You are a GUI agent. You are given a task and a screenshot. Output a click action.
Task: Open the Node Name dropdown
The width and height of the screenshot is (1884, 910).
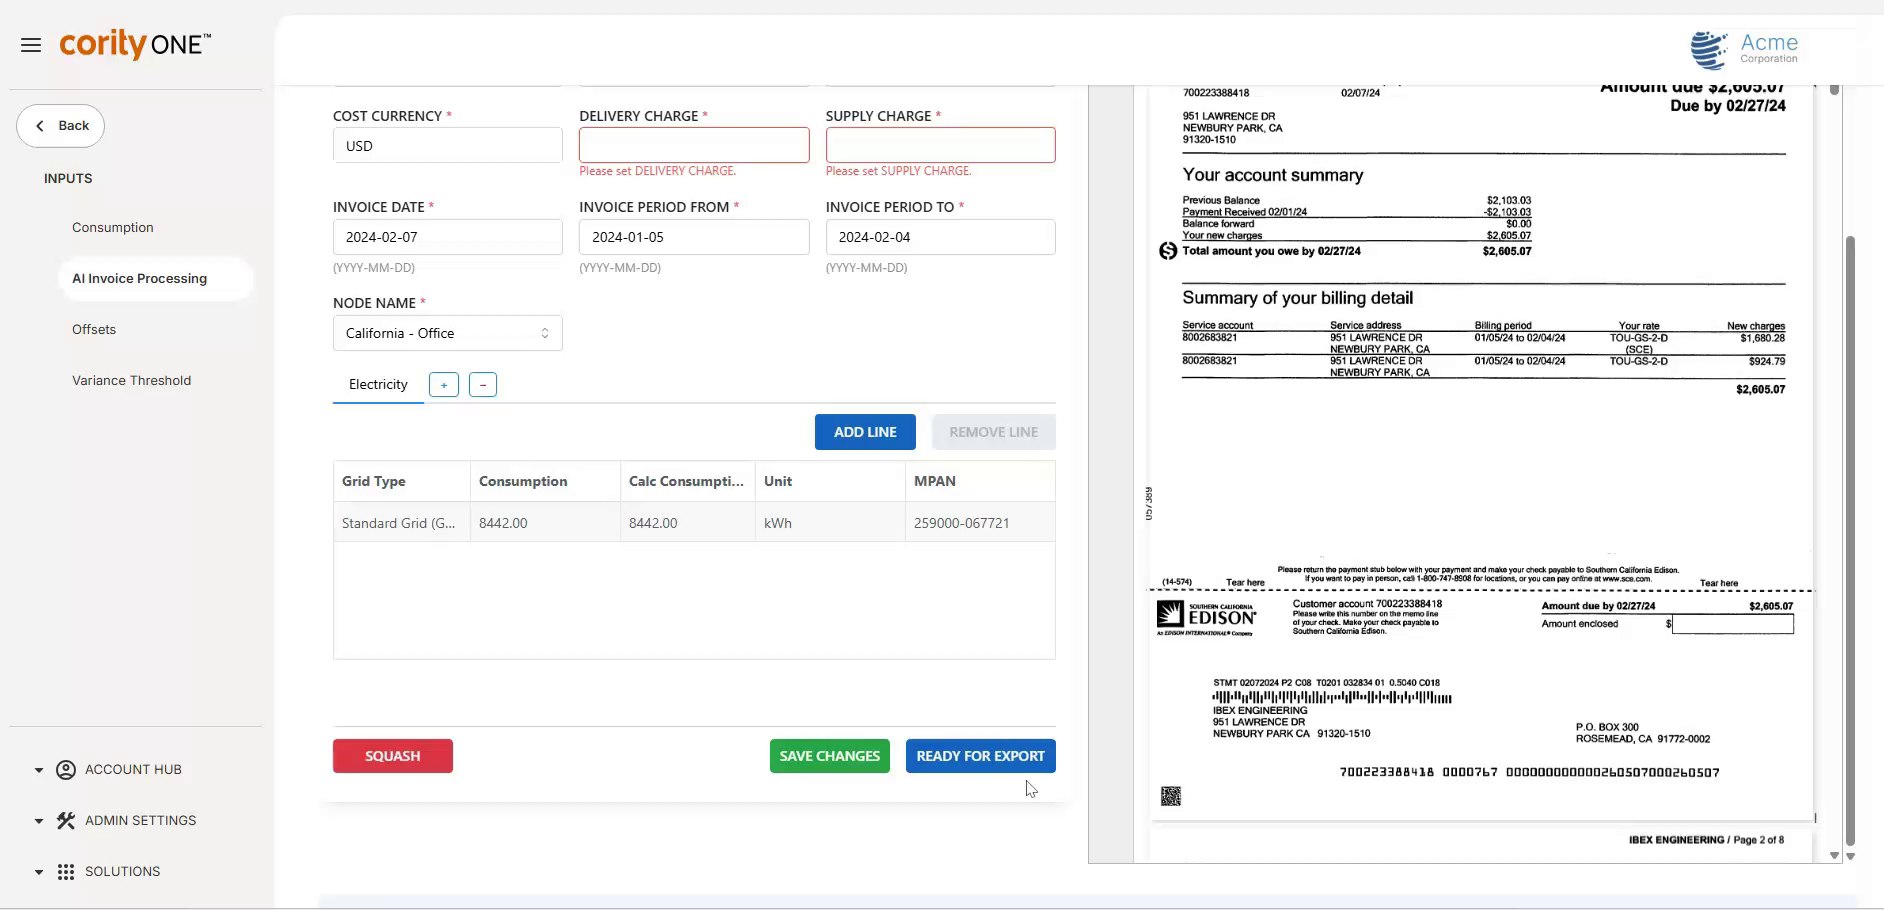click(447, 333)
